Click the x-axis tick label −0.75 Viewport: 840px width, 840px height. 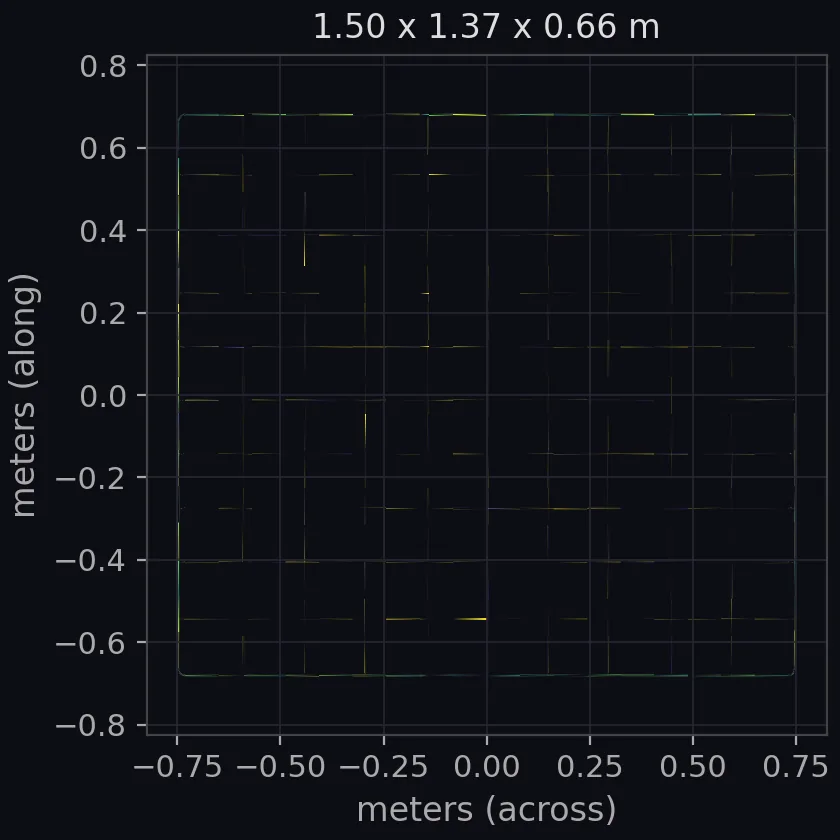[177, 766]
